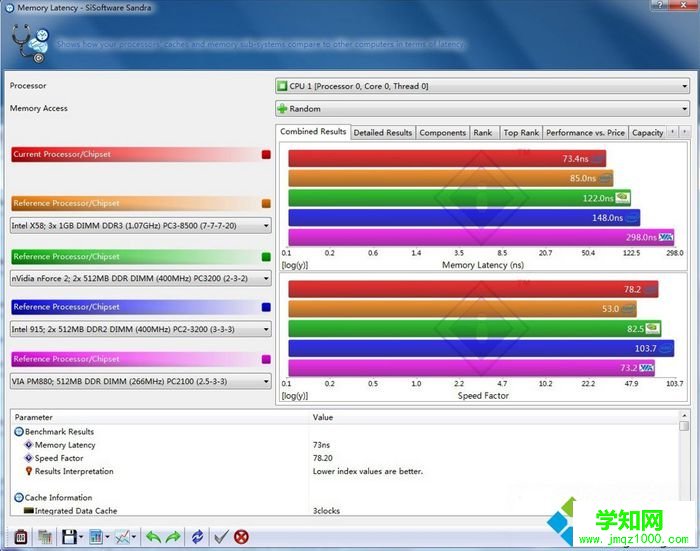Image resolution: width=700 pixels, height=551 pixels.
Task: Toggle the red Current Processor/Chipset checkbox
Action: tap(266, 154)
